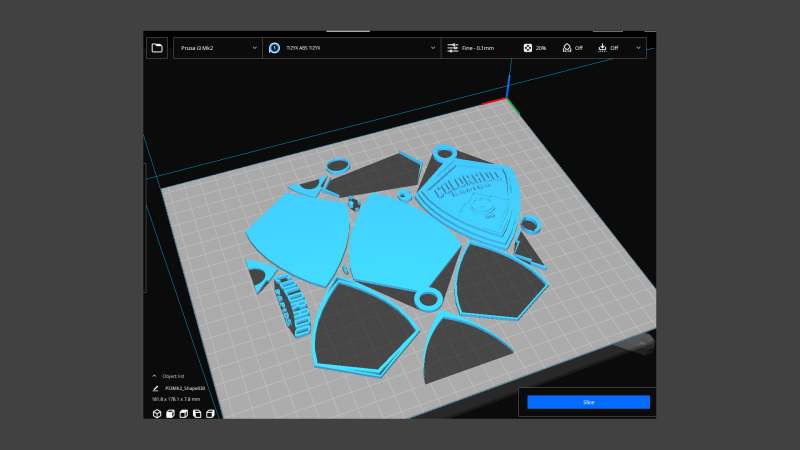800x450 pixels.
Task: Select P3MK2_Shape030 in object list
Action: (185, 388)
